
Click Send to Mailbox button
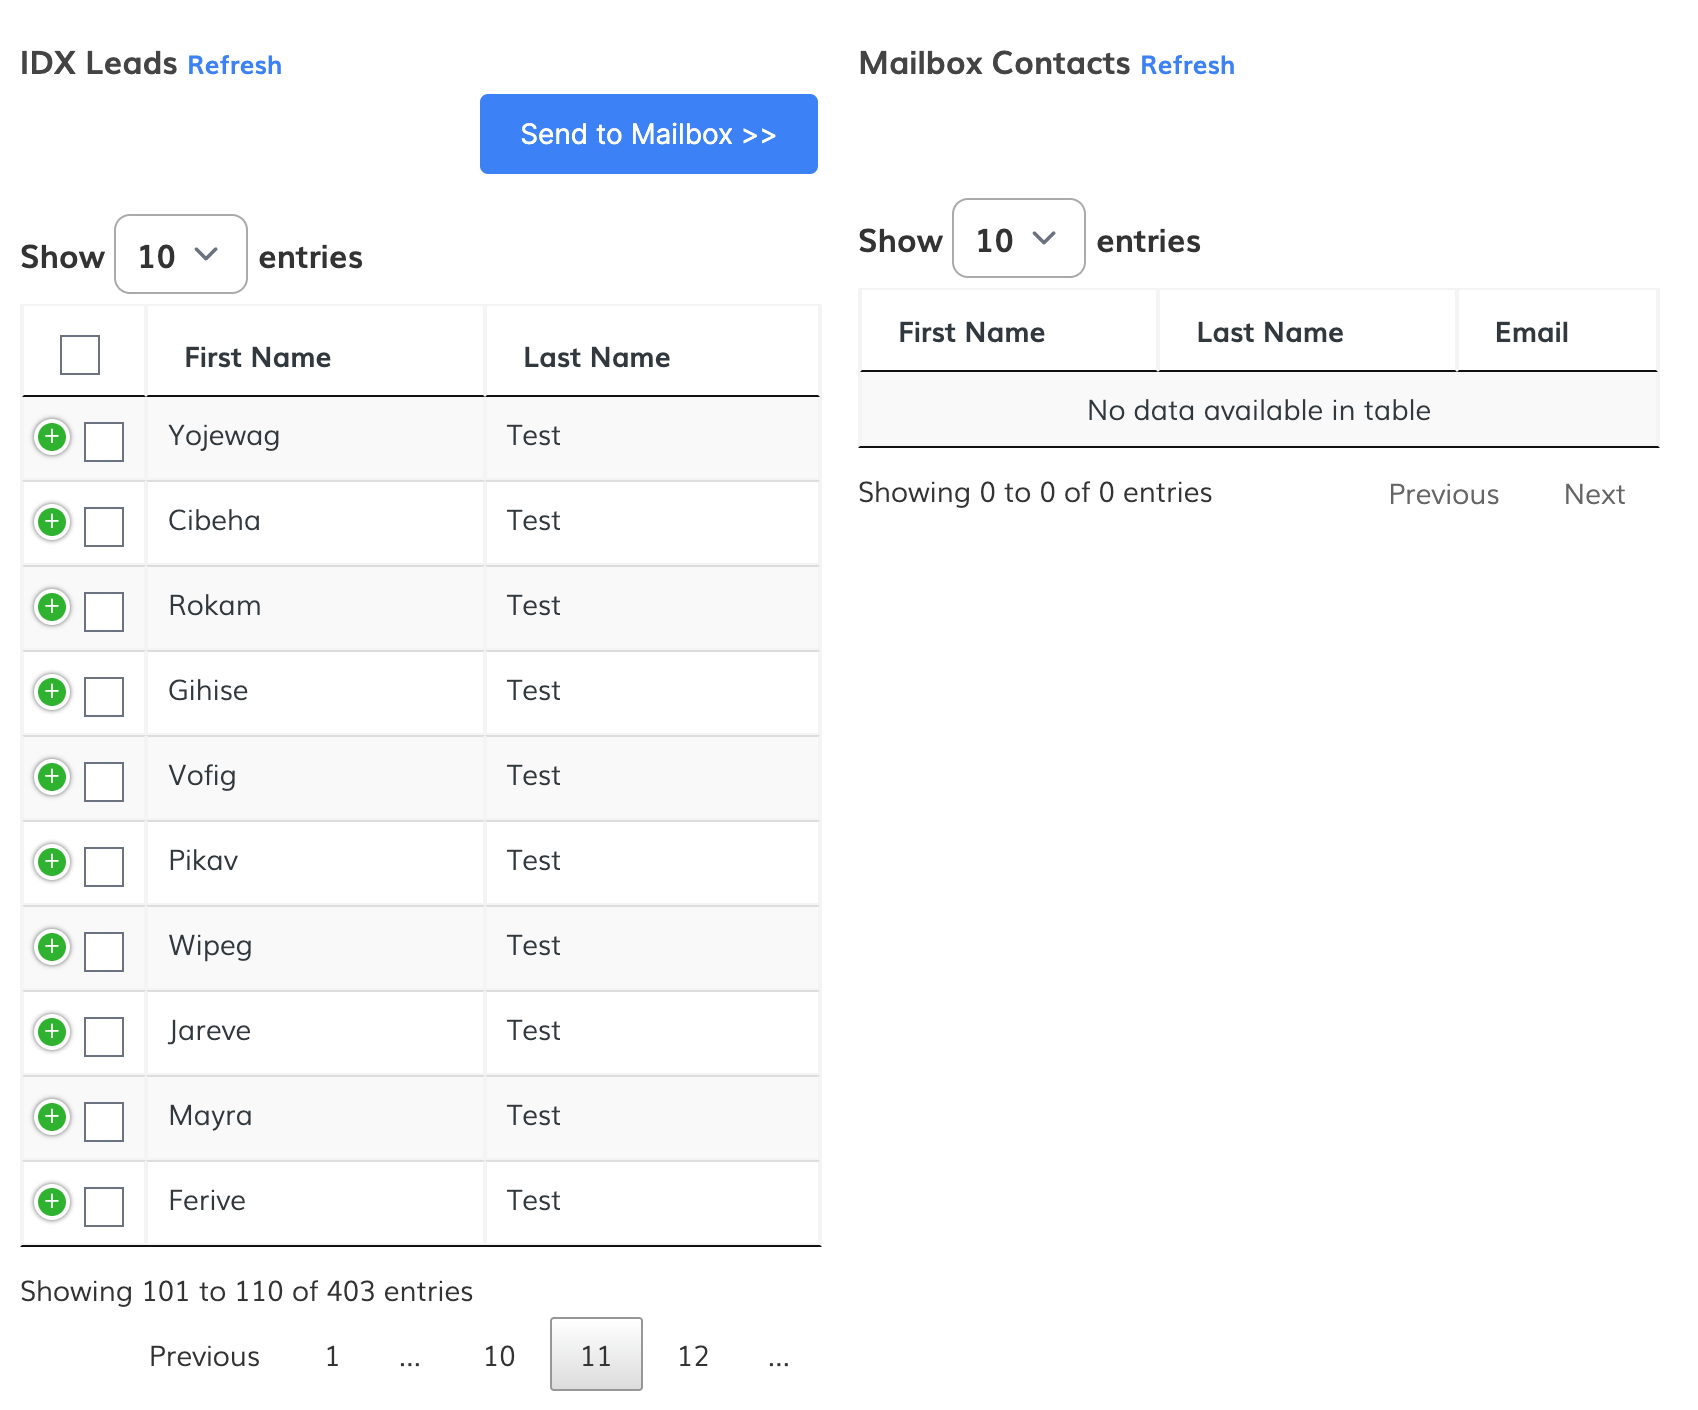pyautogui.click(x=648, y=134)
